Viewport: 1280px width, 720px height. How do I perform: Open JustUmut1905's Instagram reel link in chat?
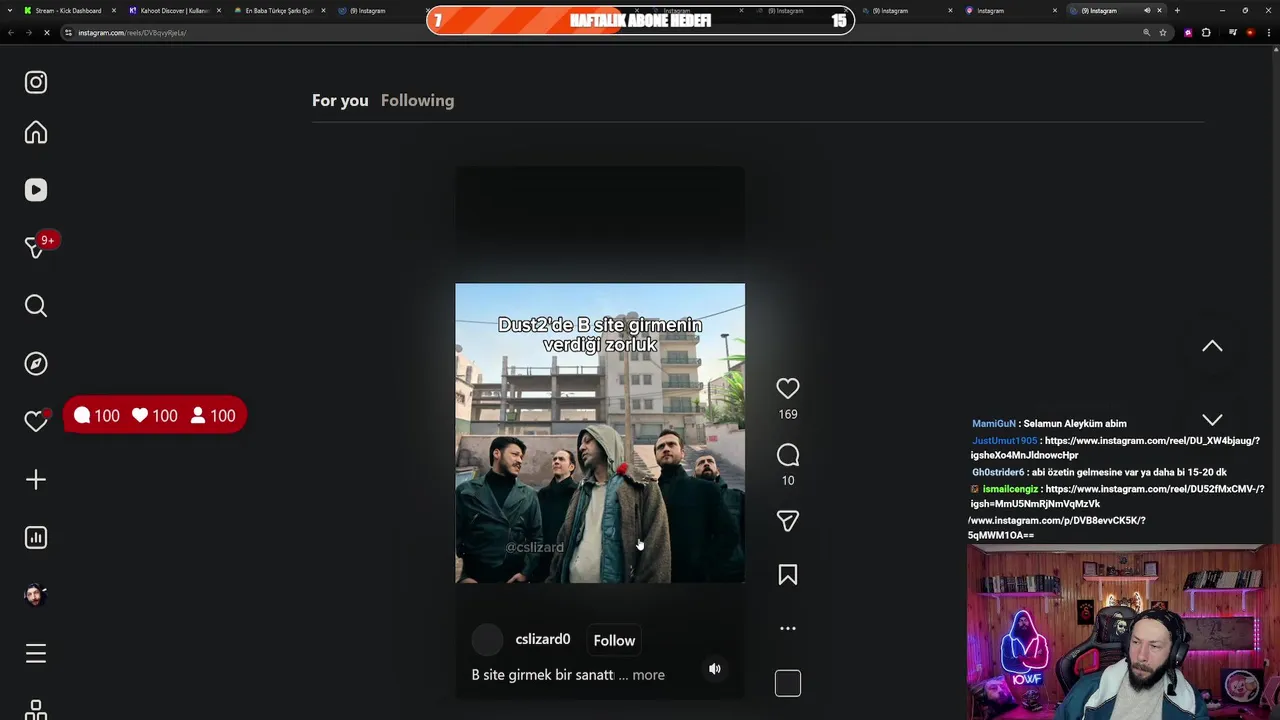click(x=1115, y=448)
